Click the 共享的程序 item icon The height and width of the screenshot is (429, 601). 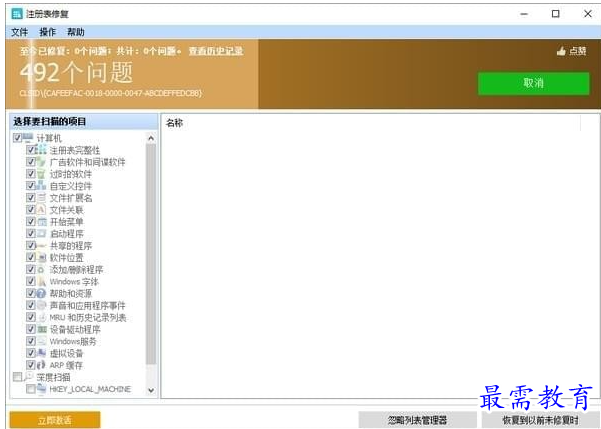click(41, 245)
